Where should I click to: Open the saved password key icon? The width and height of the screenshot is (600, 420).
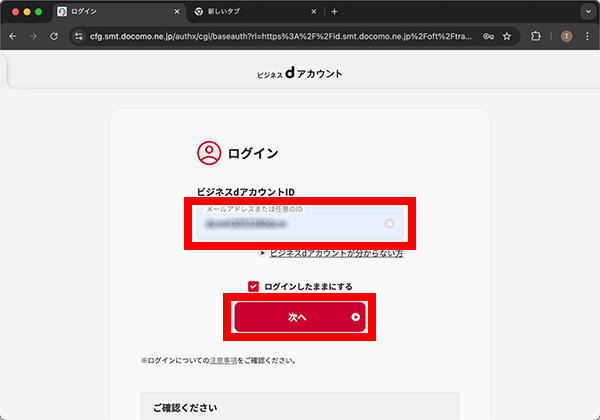click(488, 36)
